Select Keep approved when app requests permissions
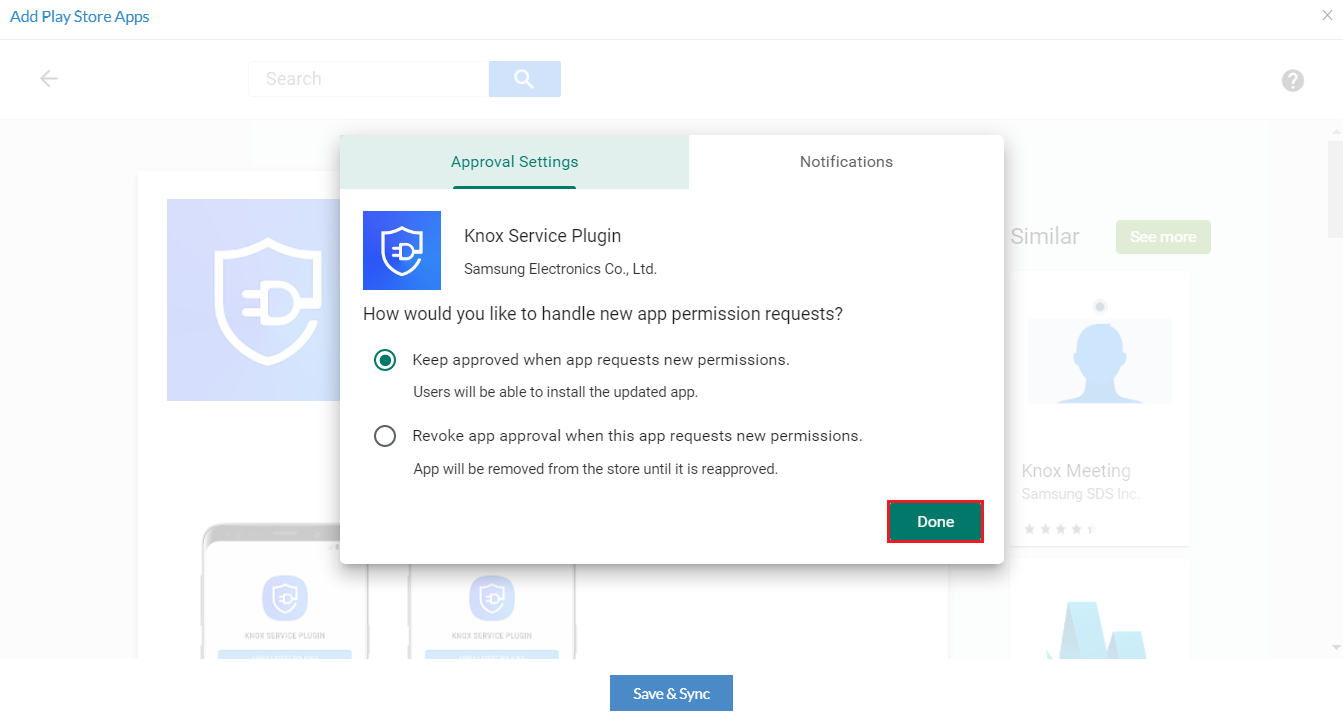 click(x=385, y=360)
